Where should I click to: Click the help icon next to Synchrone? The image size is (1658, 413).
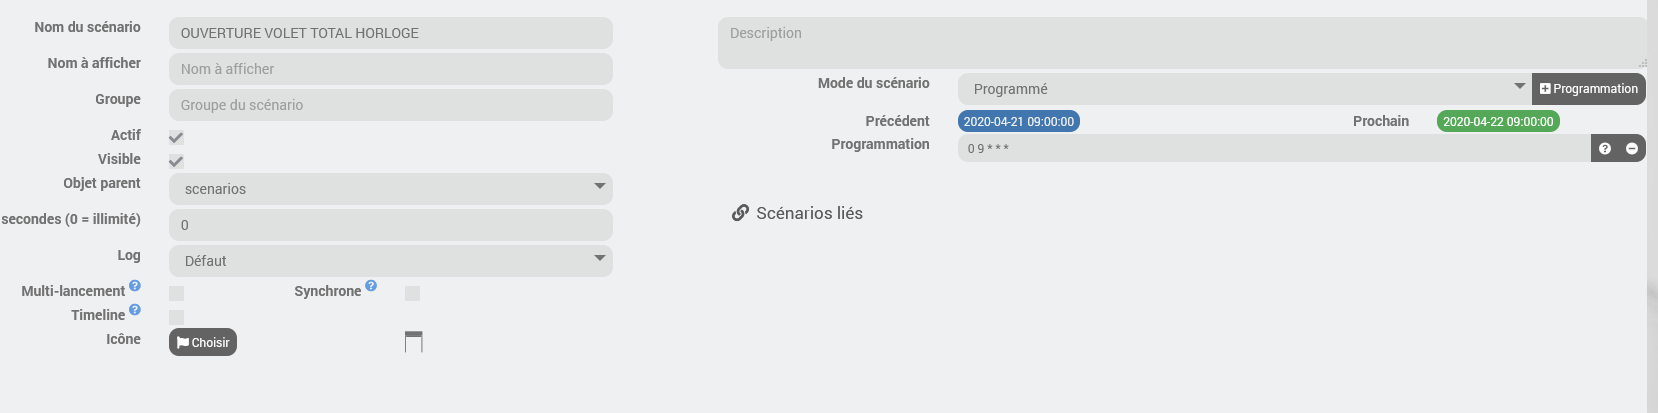point(371,286)
